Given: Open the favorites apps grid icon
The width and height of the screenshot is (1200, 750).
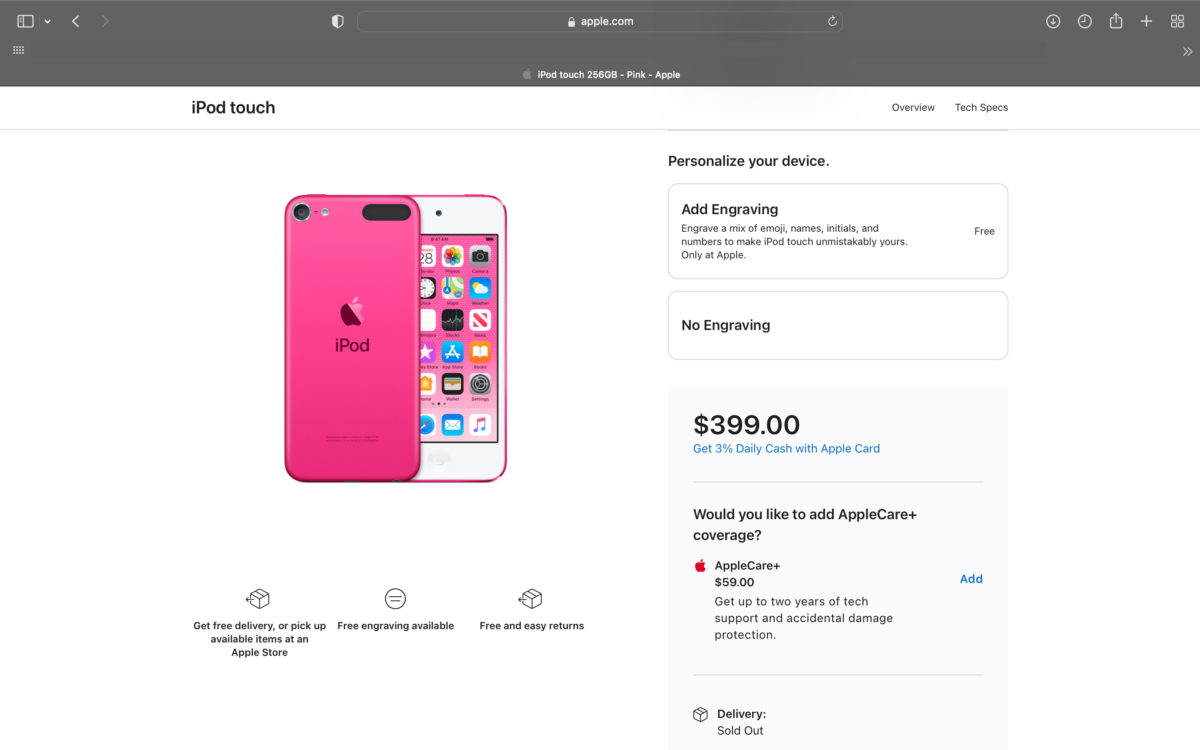Looking at the screenshot, I should pos(18,50).
